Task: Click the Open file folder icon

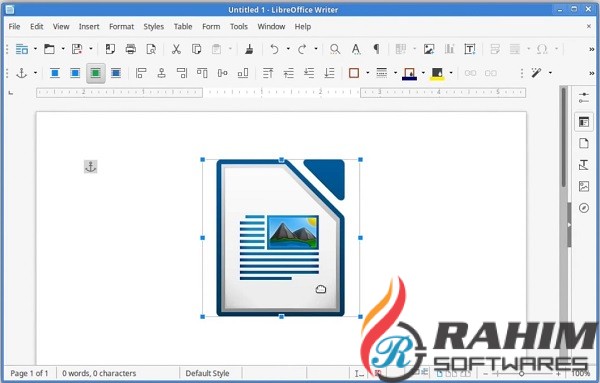Action: click(x=49, y=49)
